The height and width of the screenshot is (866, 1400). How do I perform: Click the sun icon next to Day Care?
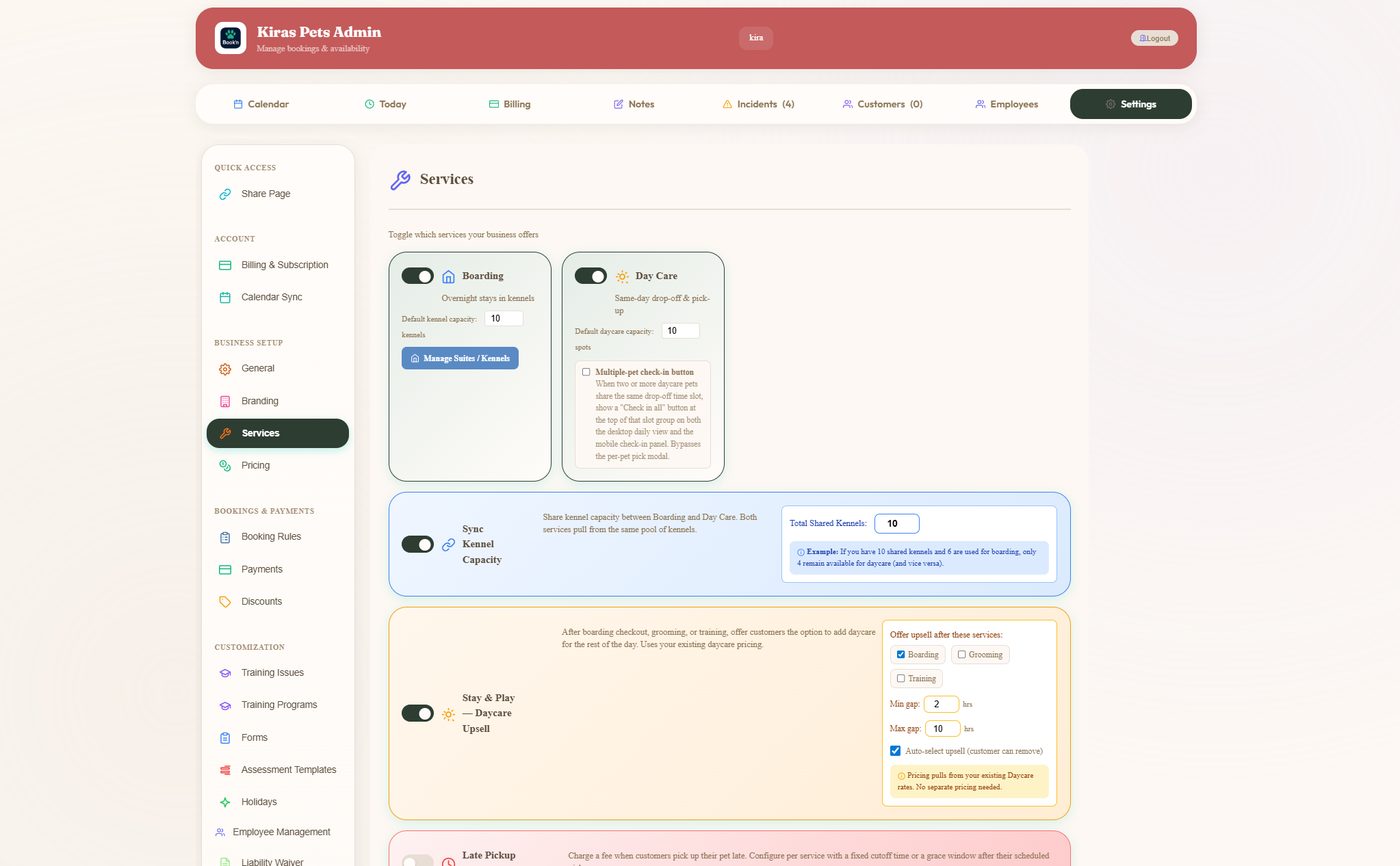622,276
